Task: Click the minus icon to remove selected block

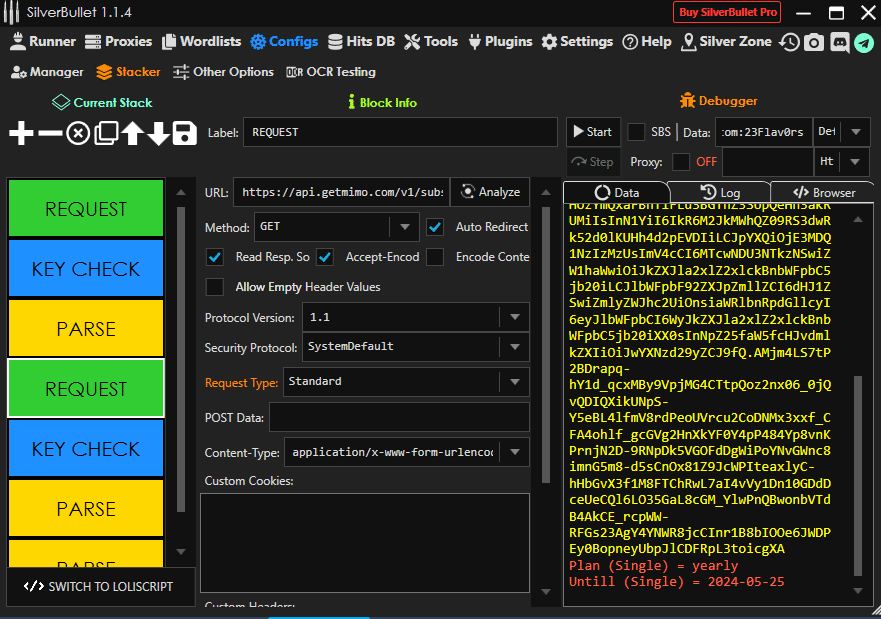Action: (x=49, y=134)
